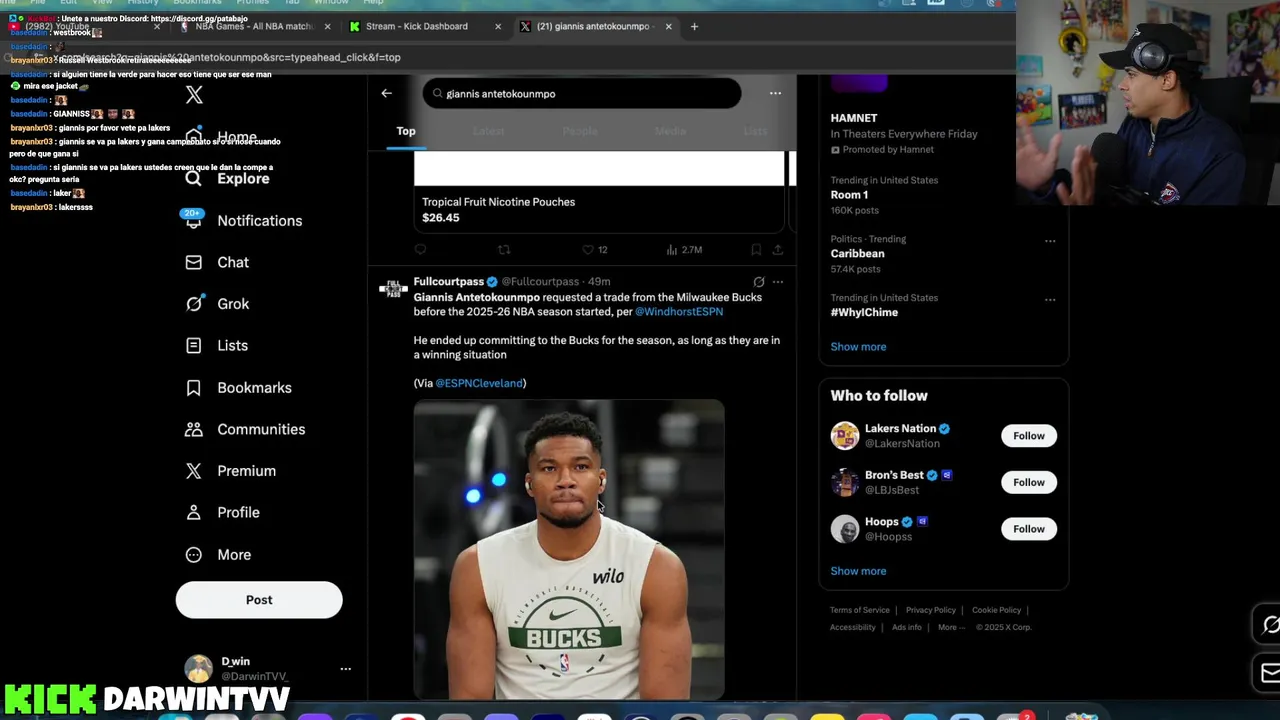Open Giannis Bucks photo in post

[569, 550]
